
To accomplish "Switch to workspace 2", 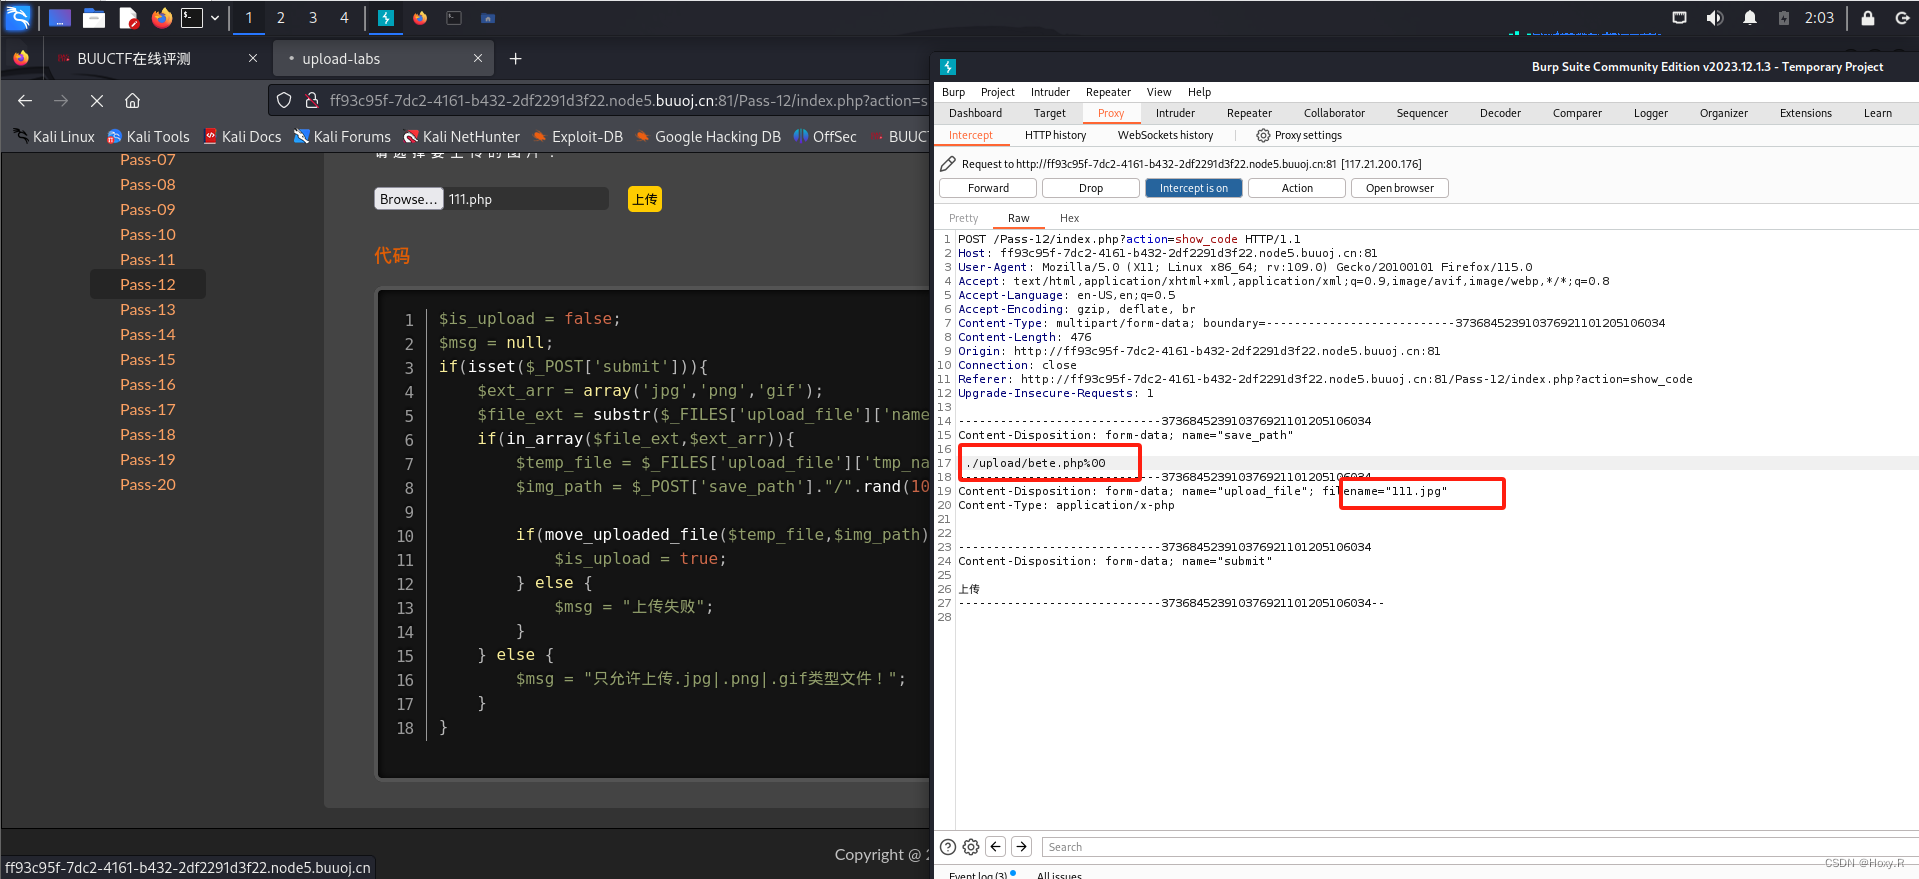I will (x=281, y=18).
